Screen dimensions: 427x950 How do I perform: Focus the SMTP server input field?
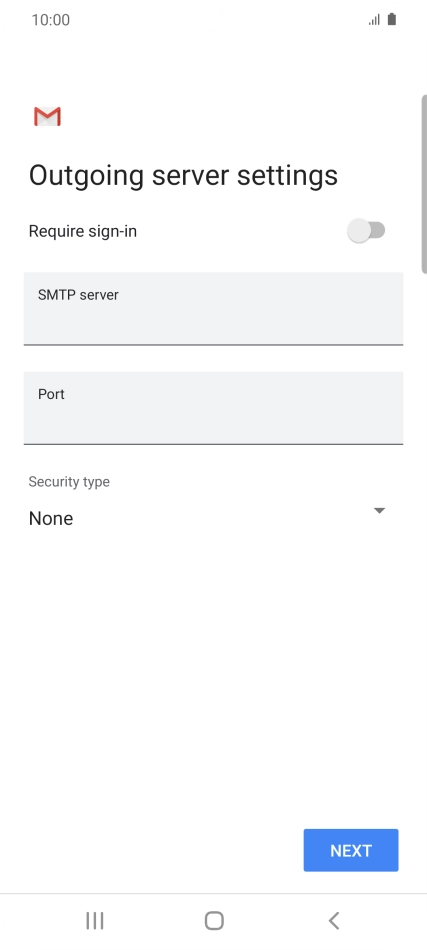213,309
